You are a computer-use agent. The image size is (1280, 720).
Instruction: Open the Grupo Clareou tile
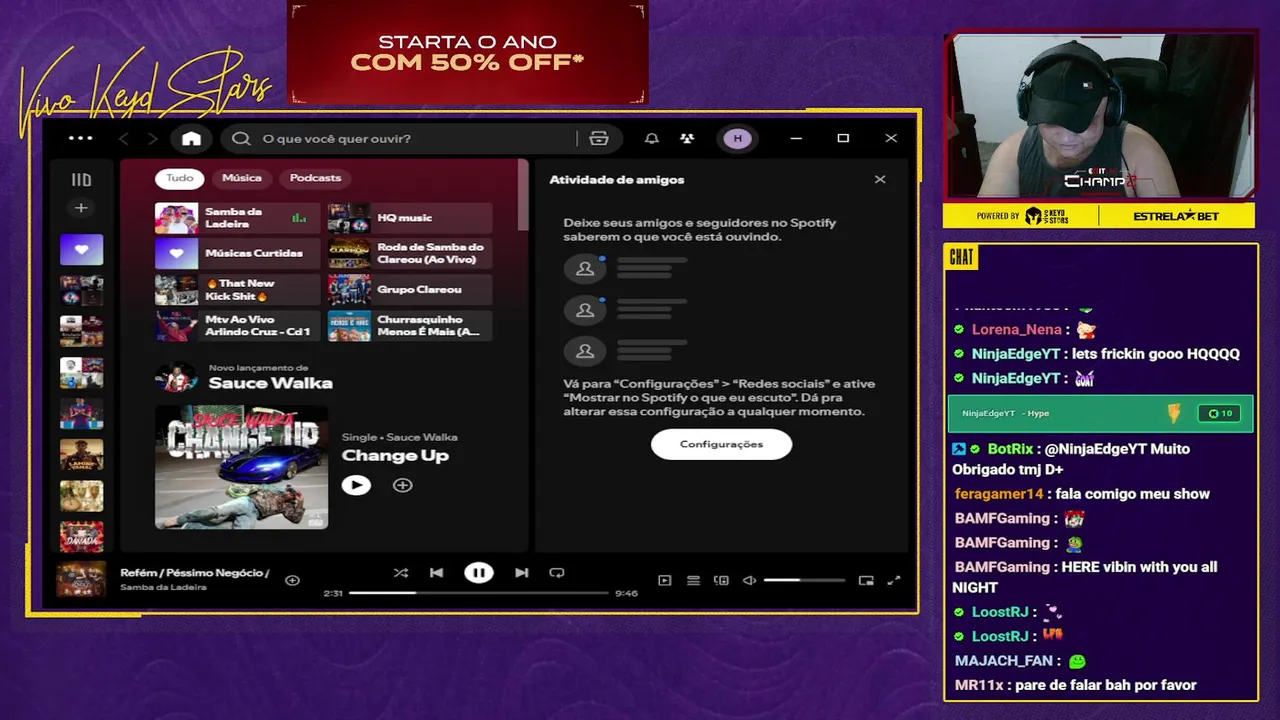point(410,290)
